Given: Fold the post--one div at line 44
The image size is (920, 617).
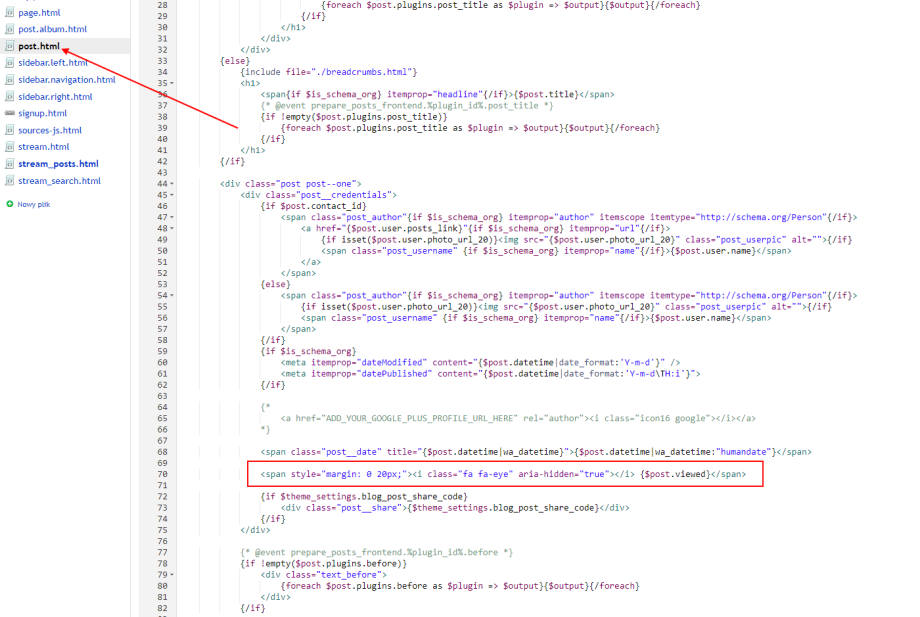Looking at the screenshot, I should tap(172, 184).
